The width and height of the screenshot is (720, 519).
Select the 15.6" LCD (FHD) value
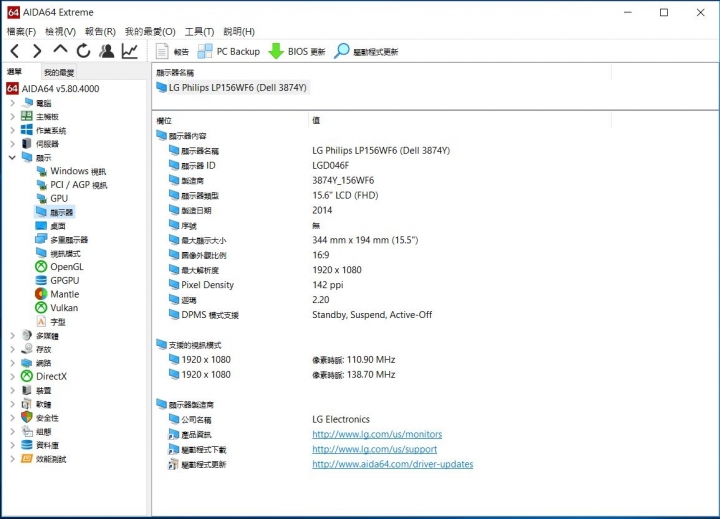pyautogui.click(x=345, y=195)
